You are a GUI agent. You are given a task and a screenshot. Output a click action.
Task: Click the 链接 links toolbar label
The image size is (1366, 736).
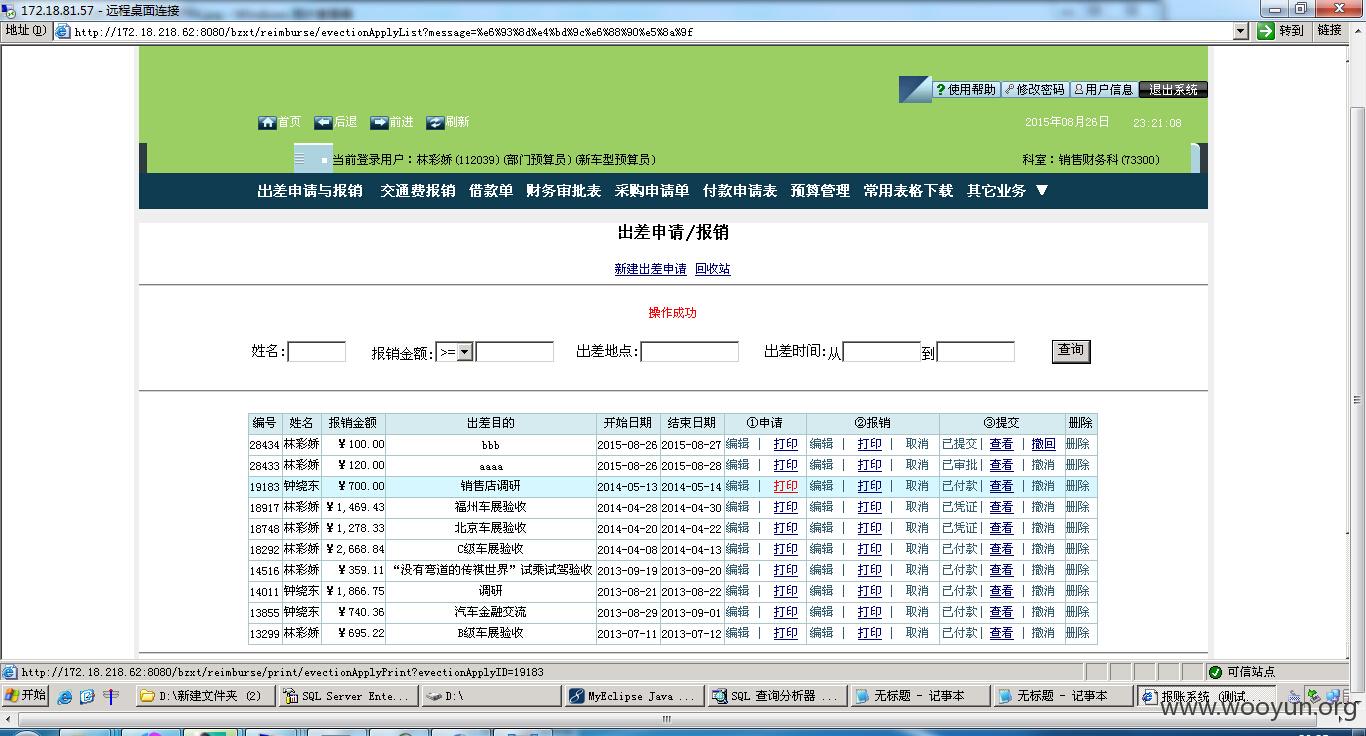click(1330, 31)
